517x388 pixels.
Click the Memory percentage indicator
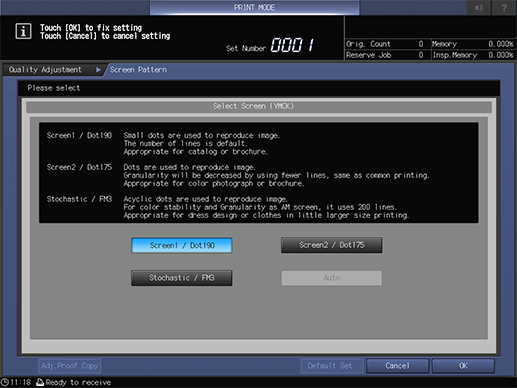tap(473, 44)
